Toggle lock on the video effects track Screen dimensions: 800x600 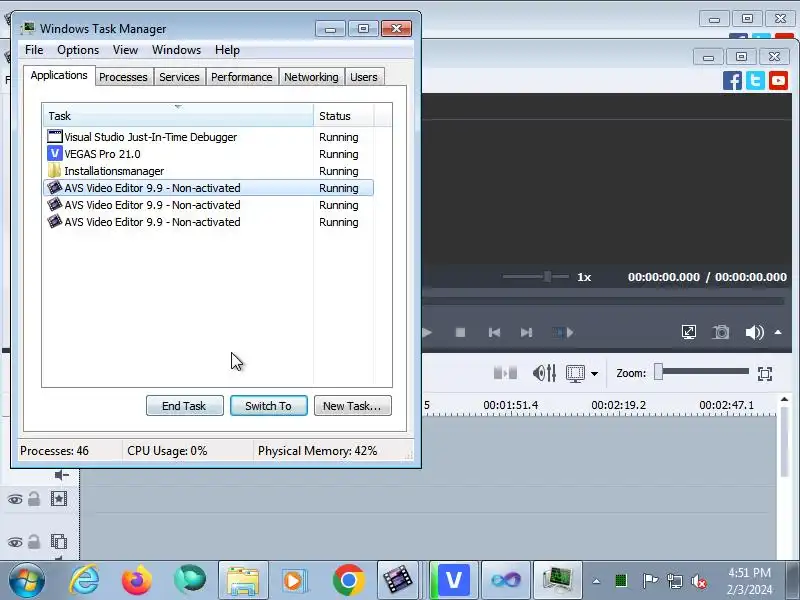(34, 498)
